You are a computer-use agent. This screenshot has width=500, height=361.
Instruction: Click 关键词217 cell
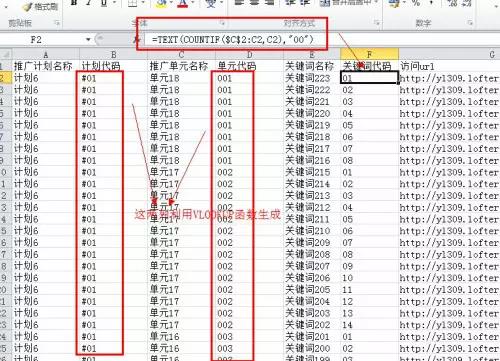(312, 148)
